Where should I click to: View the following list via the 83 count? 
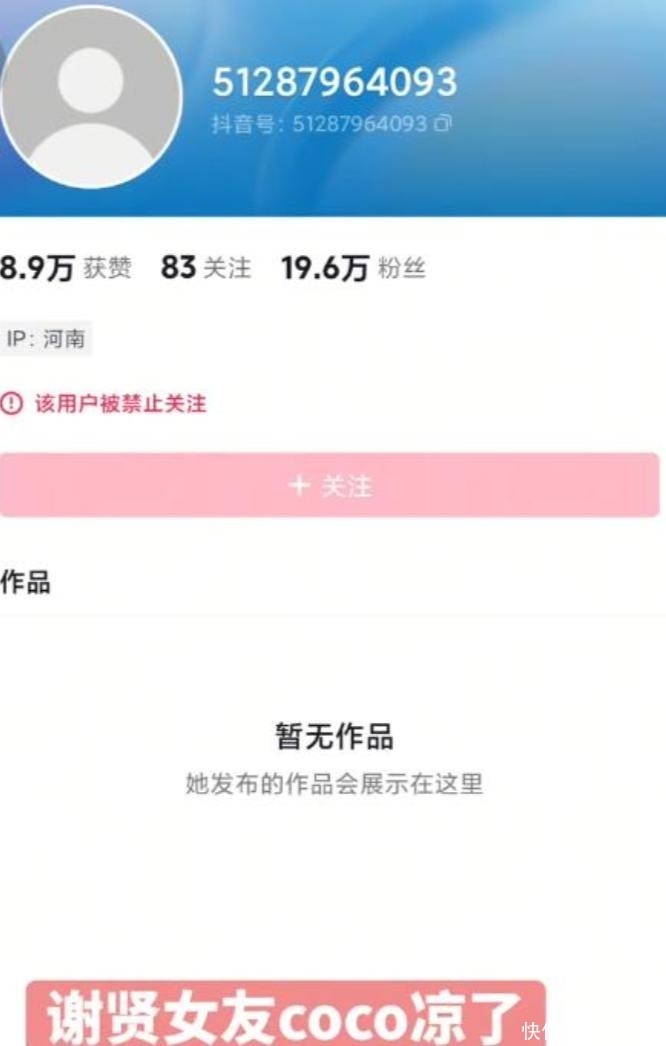[x=178, y=268]
